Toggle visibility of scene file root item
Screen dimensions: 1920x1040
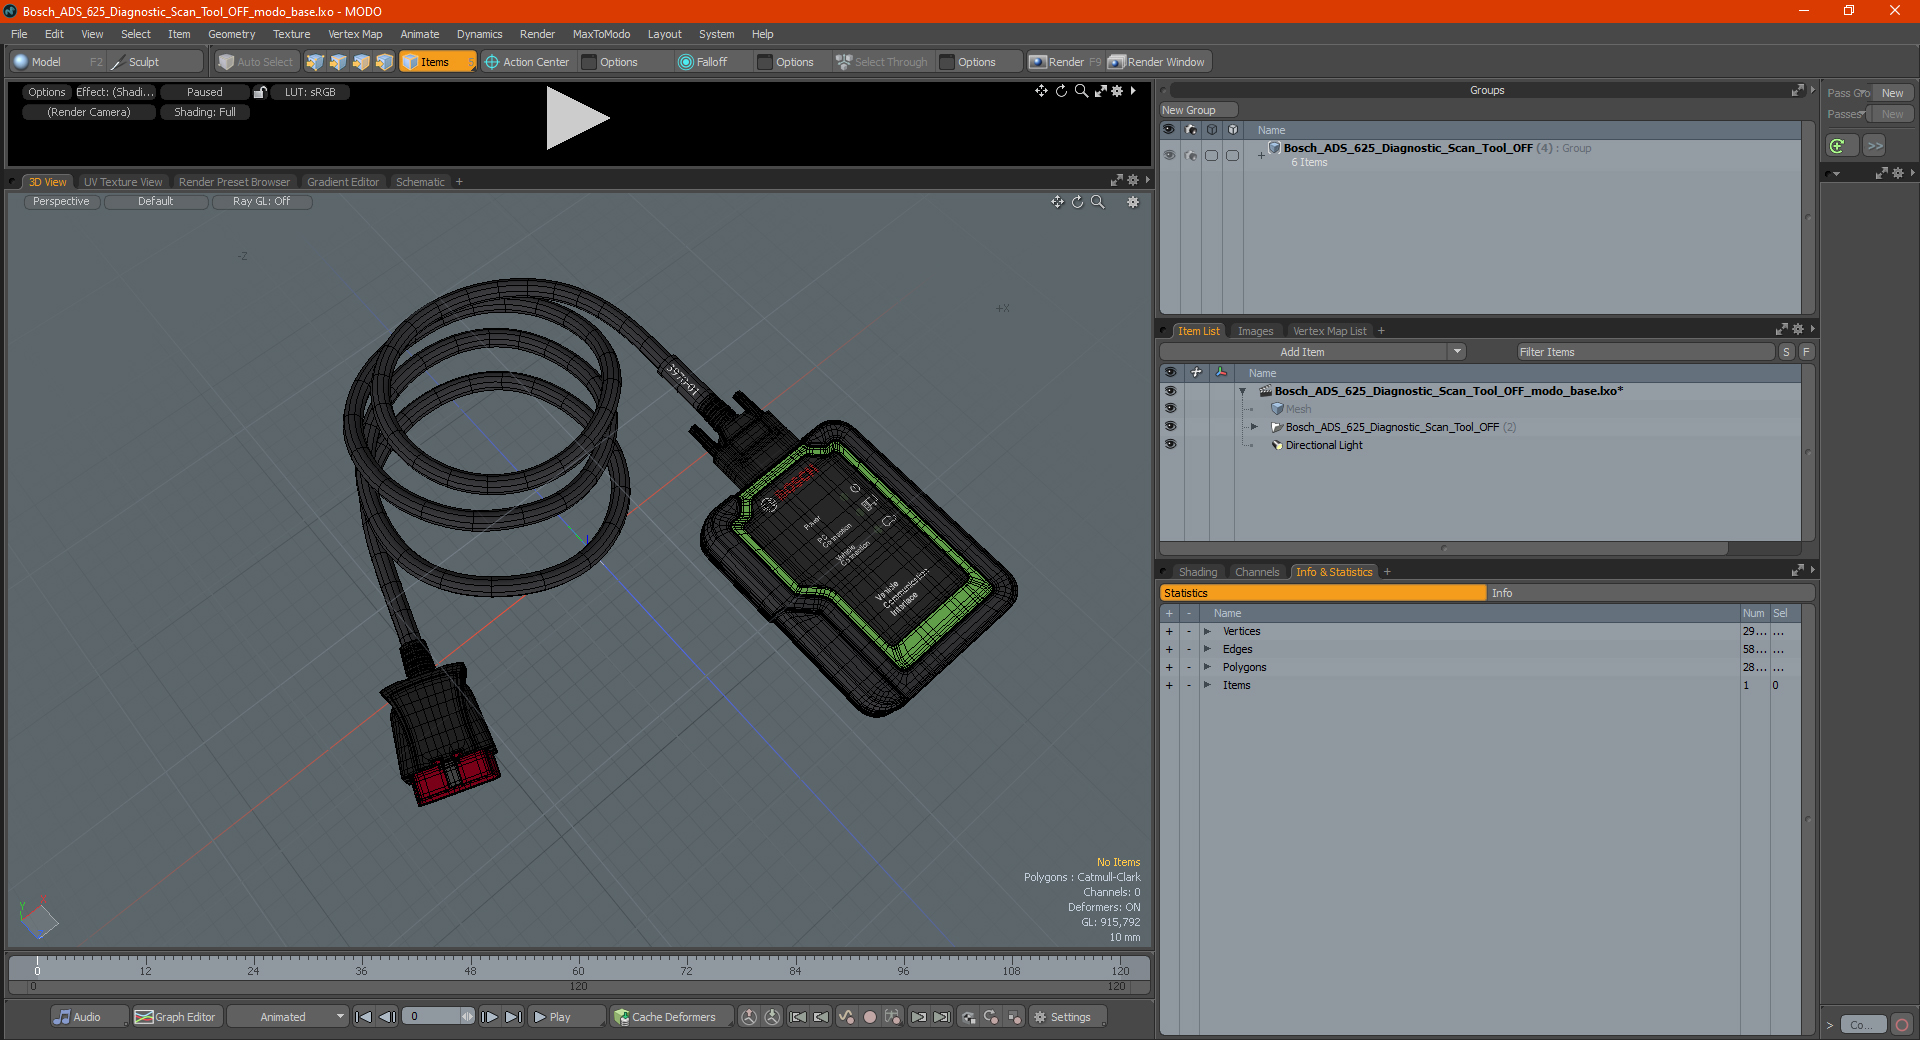click(1170, 391)
